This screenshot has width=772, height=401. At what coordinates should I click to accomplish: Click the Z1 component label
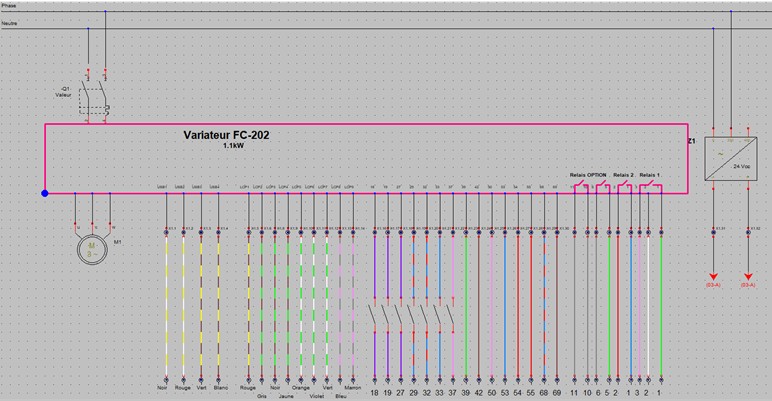692,142
